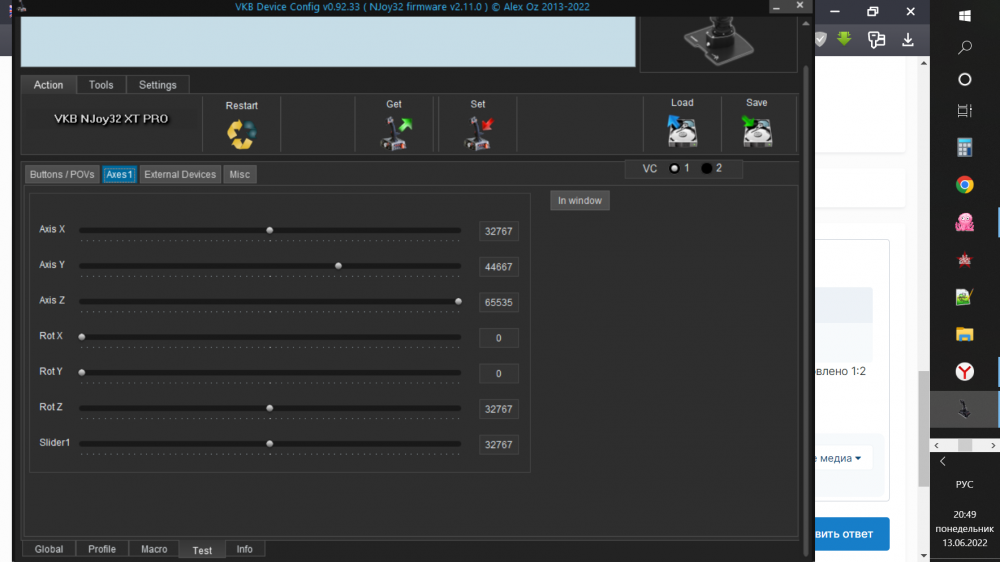Open the Windows Start icon
Image resolution: width=1000 pixels, height=562 pixels.
pyautogui.click(x=964, y=16)
